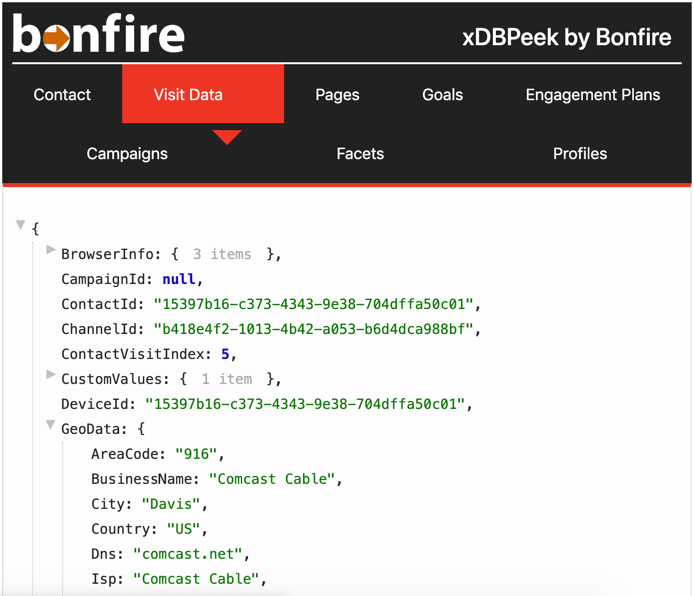The height and width of the screenshot is (596, 693).
Task: Open the Profiles tab
Action: pos(580,154)
